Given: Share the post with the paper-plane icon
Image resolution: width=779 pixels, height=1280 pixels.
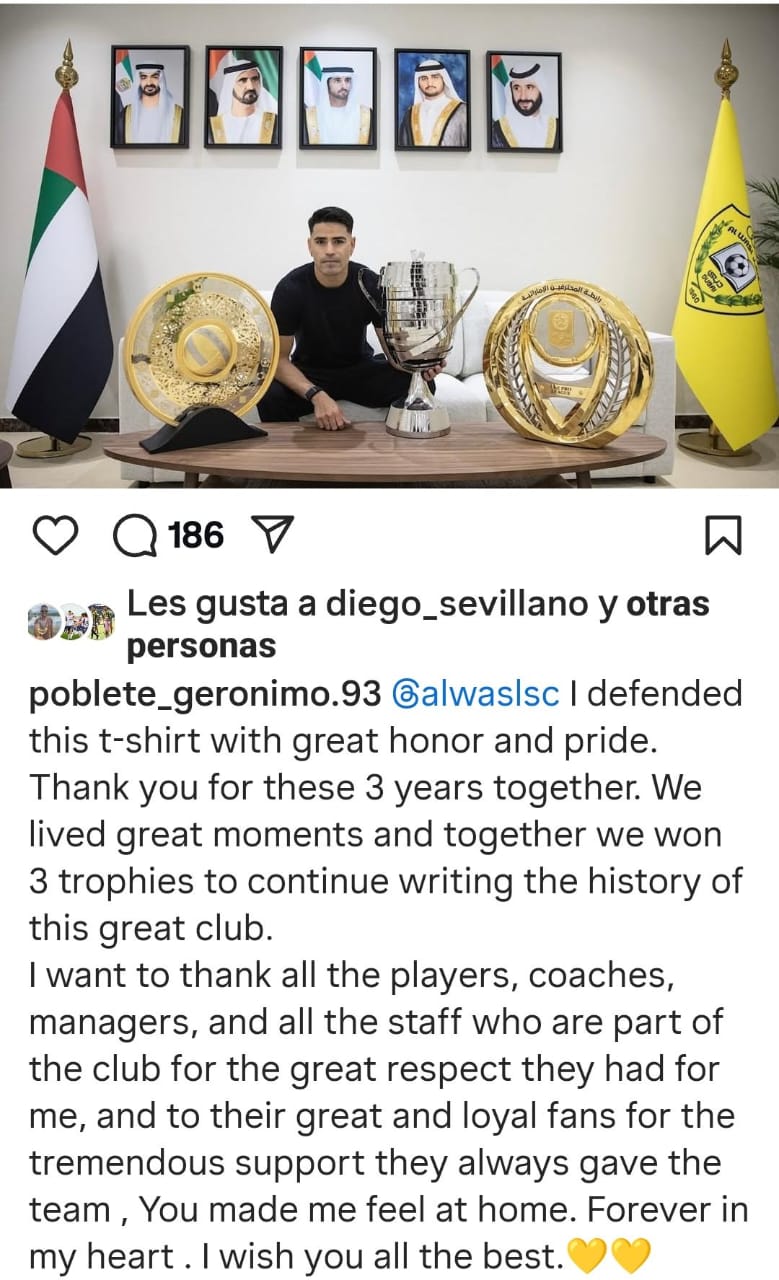Looking at the screenshot, I should [x=267, y=536].
